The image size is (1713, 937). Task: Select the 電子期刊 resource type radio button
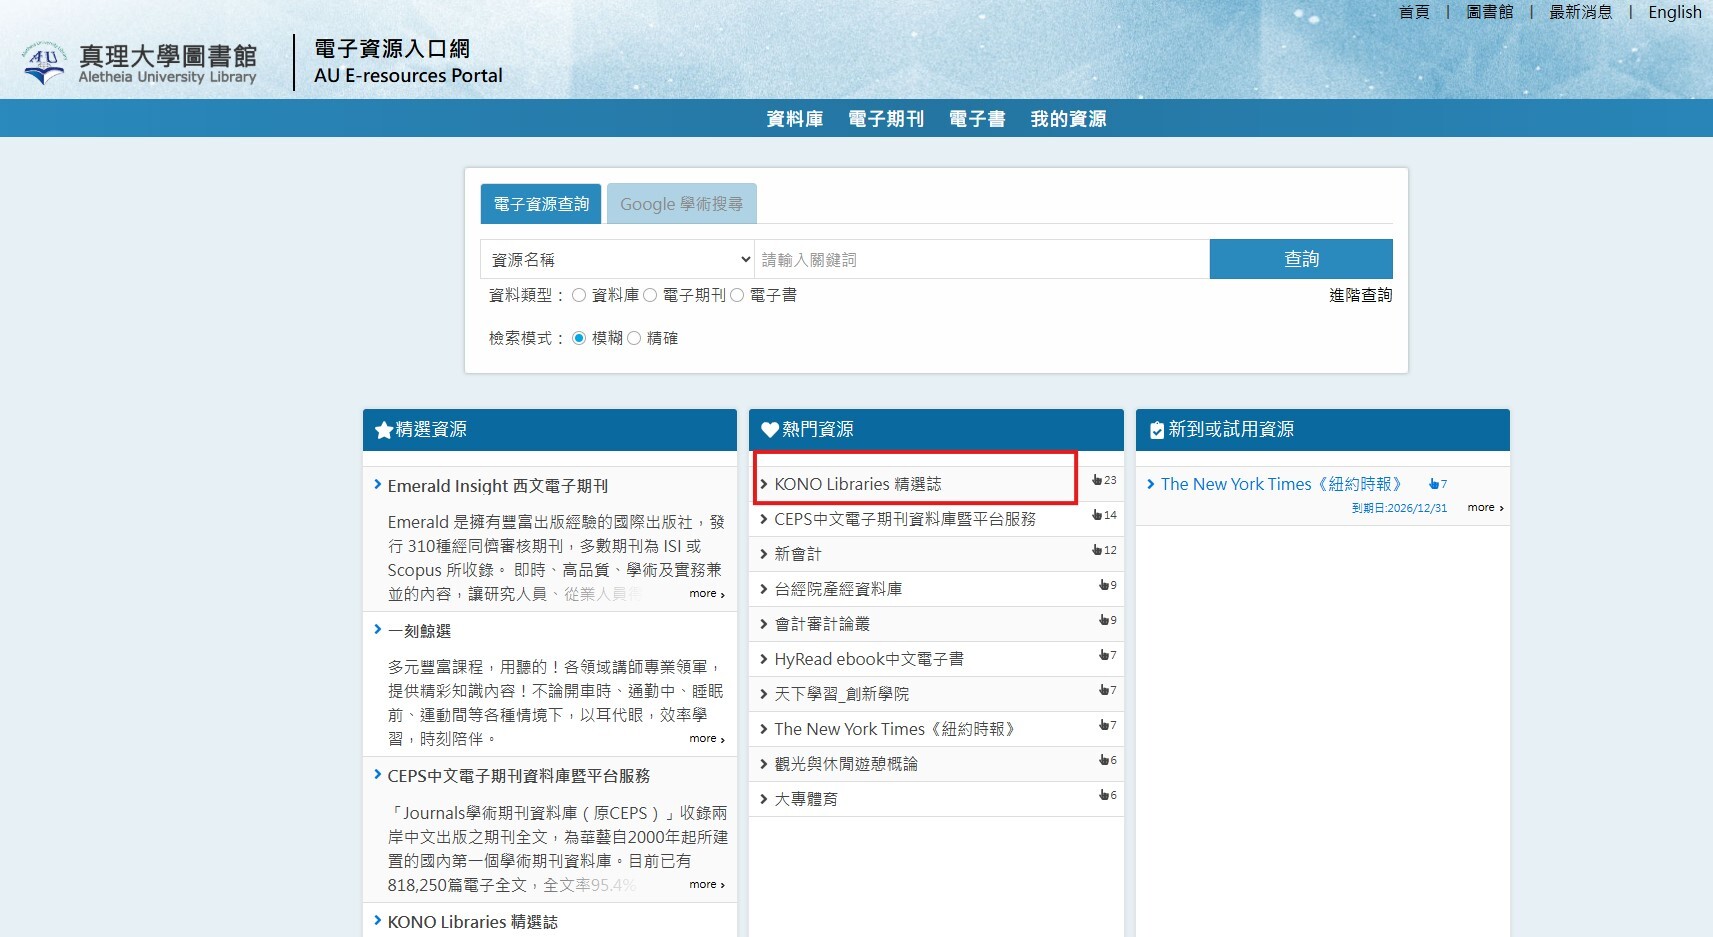coord(650,295)
